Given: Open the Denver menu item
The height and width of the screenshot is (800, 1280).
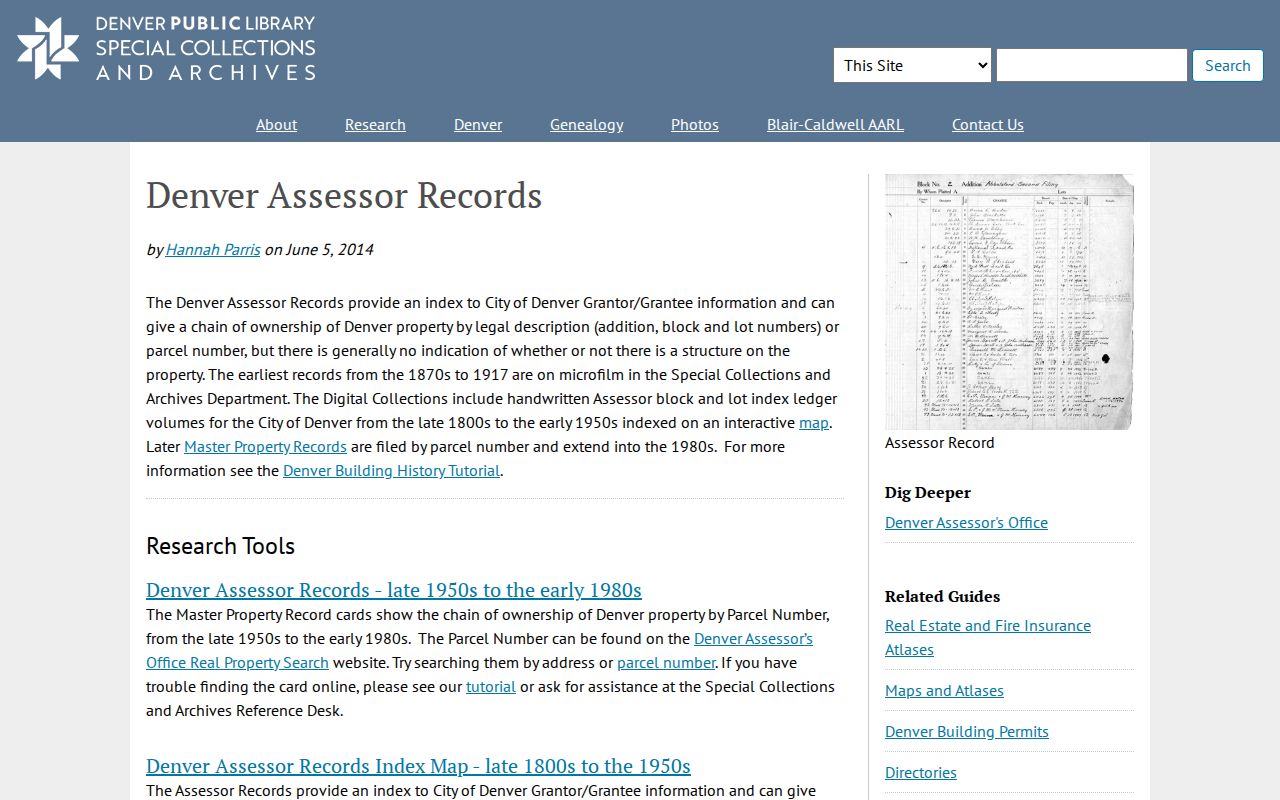Looking at the screenshot, I should click(478, 124).
